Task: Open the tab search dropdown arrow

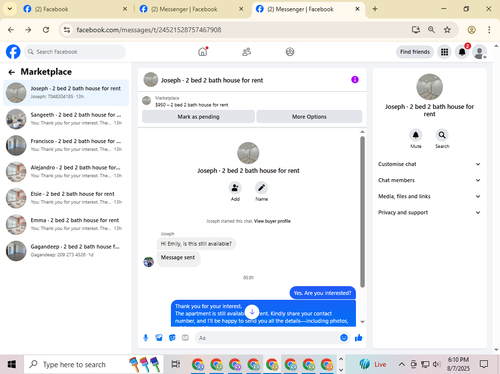Action: coord(10,9)
